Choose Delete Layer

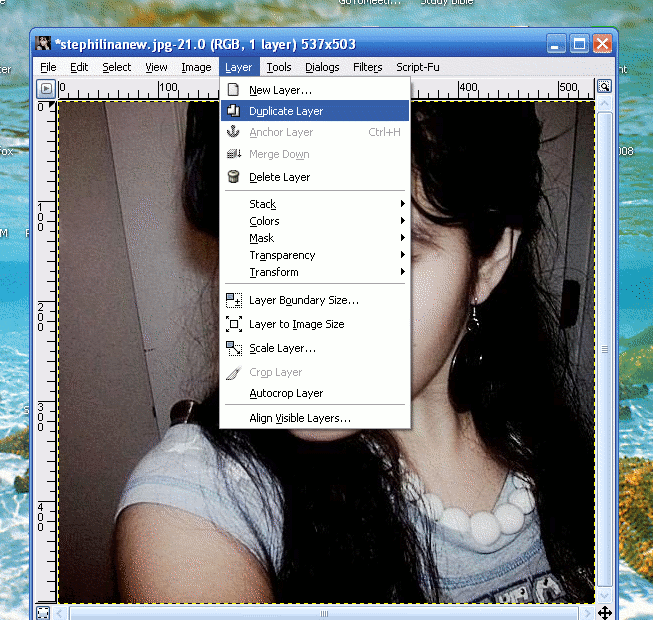click(x=315, y=177)
